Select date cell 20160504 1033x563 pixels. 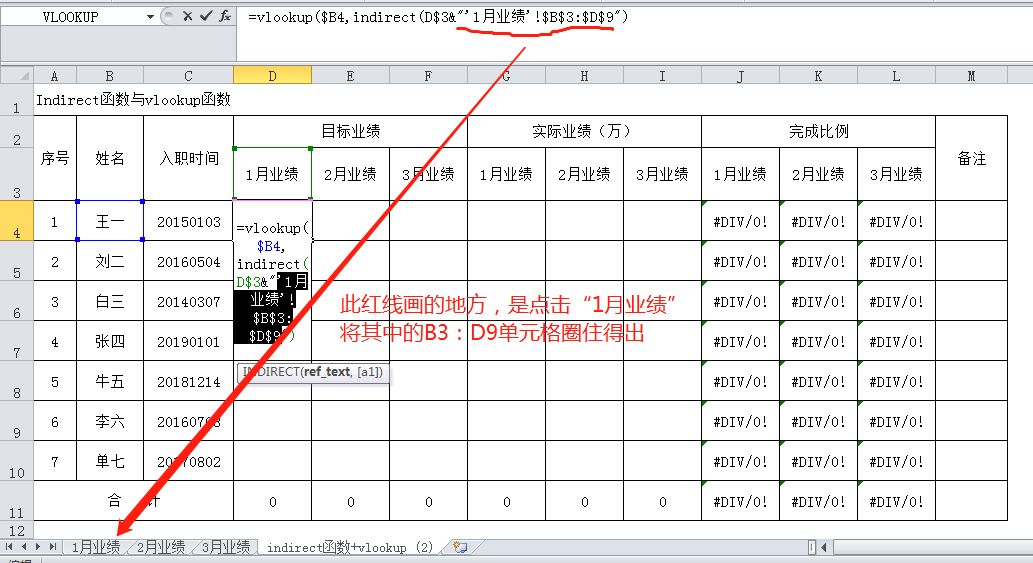188,261
